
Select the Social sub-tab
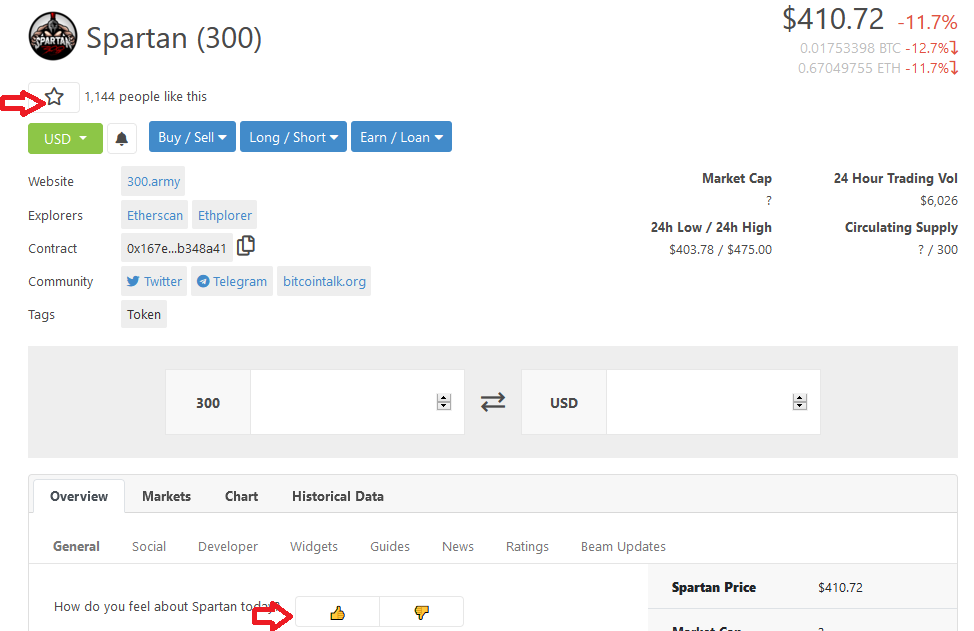click(149, 547)
